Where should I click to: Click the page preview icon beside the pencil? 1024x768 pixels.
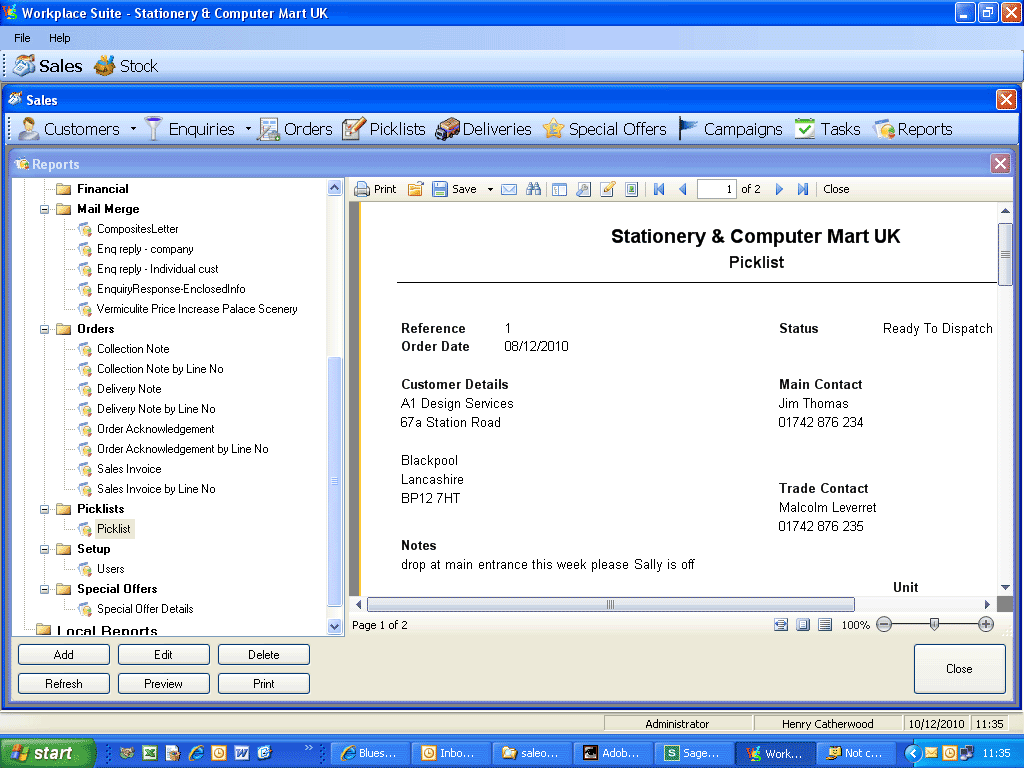631,189
